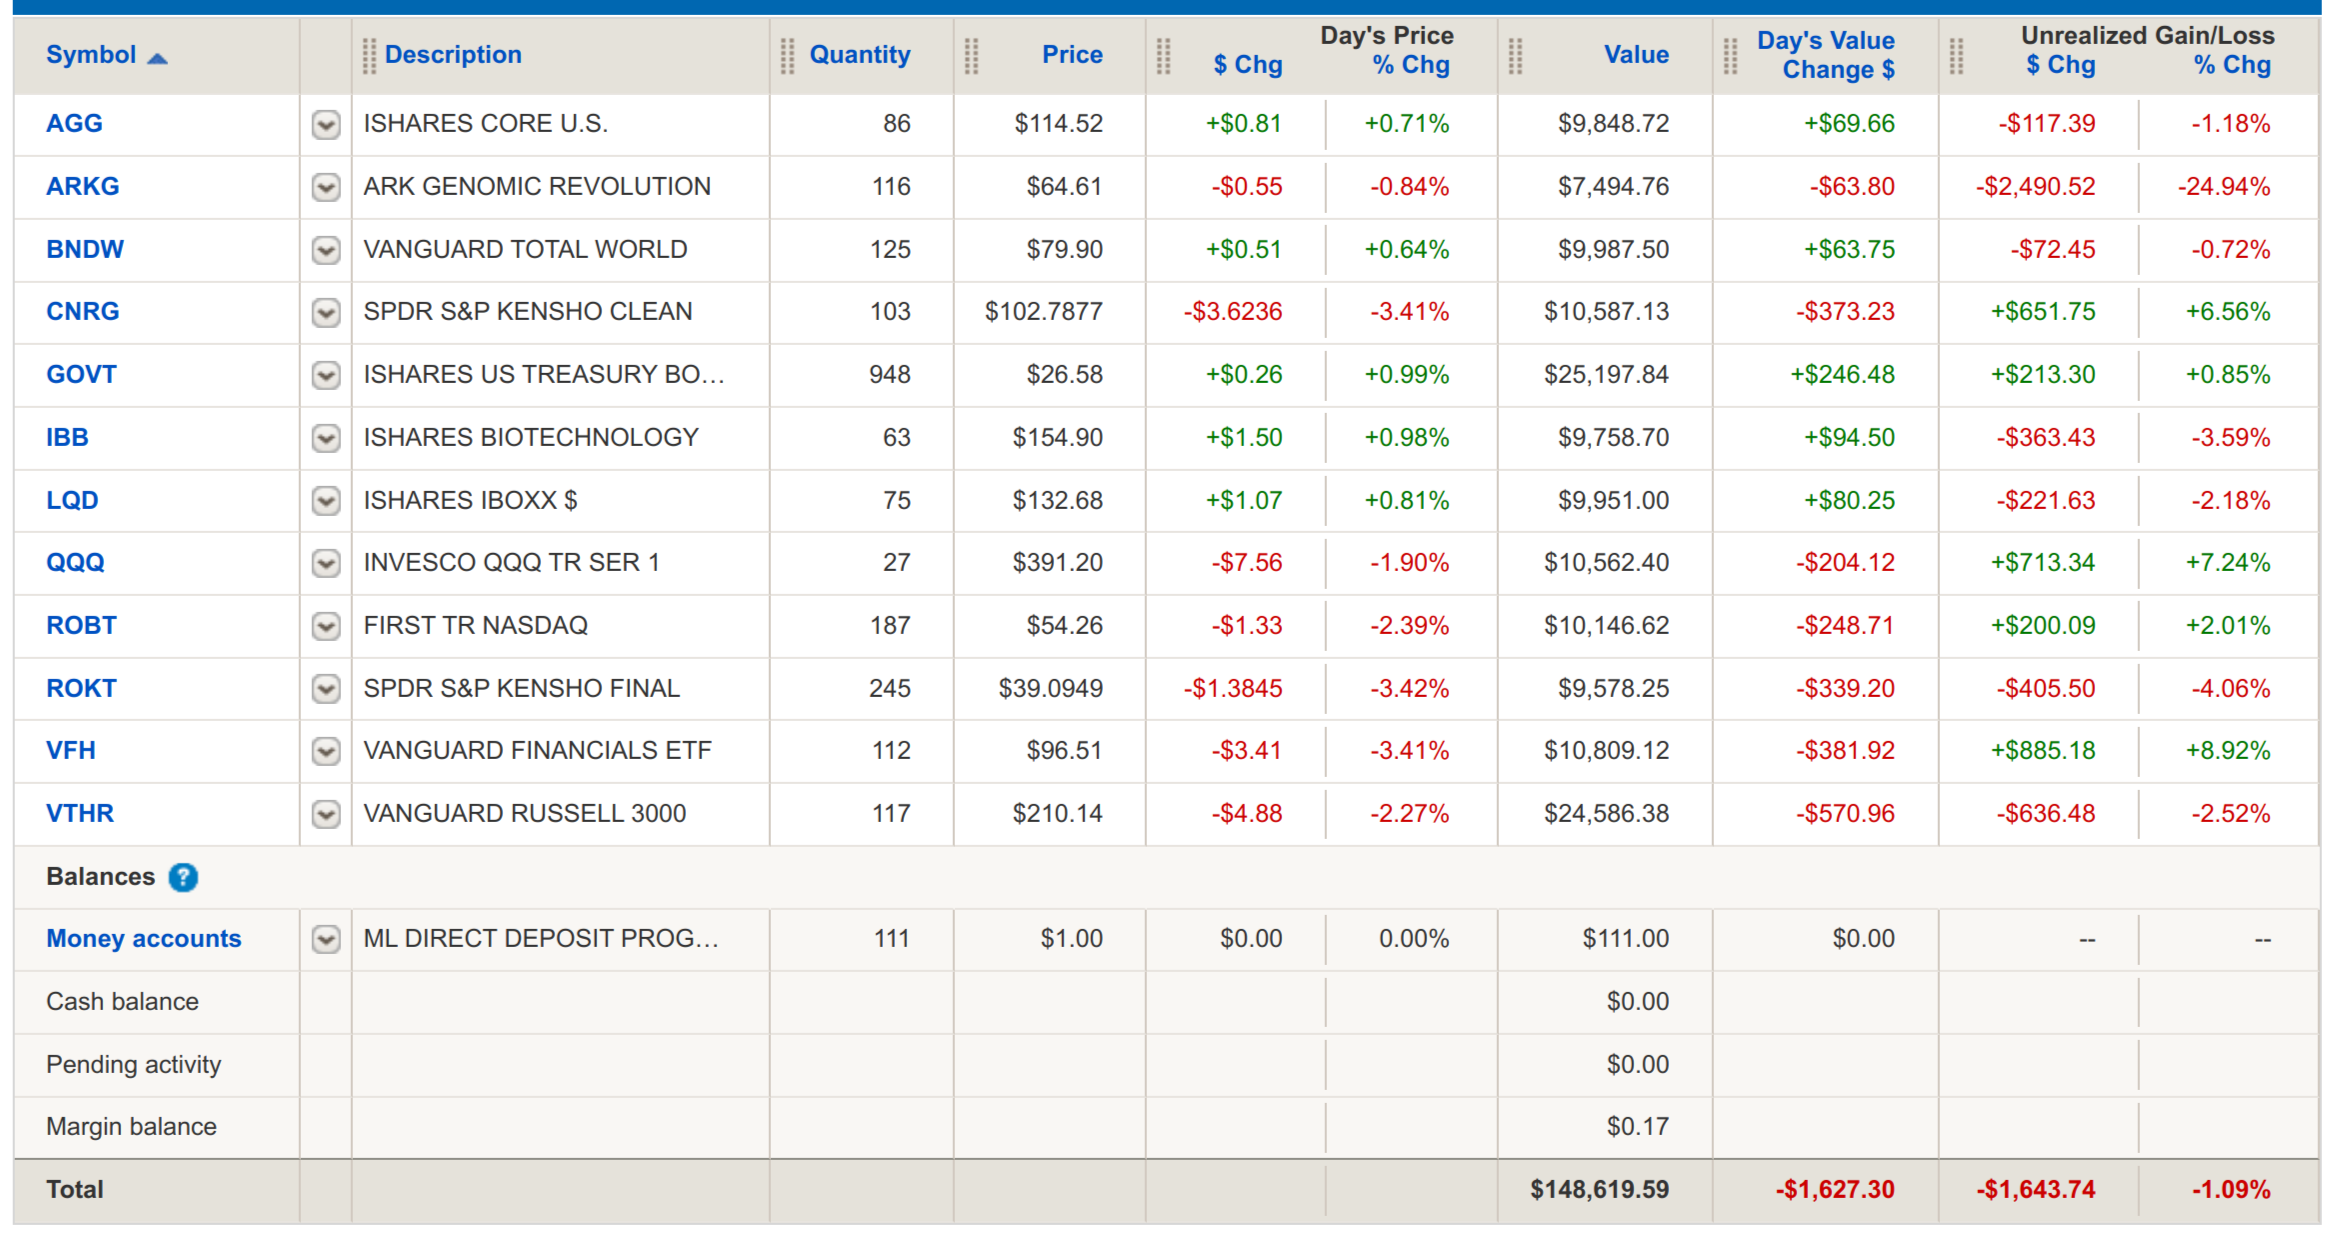Open the GOVT symbol link
Screen dimensions: 2342x1243
pyautogui.click(x=81, y=375)
